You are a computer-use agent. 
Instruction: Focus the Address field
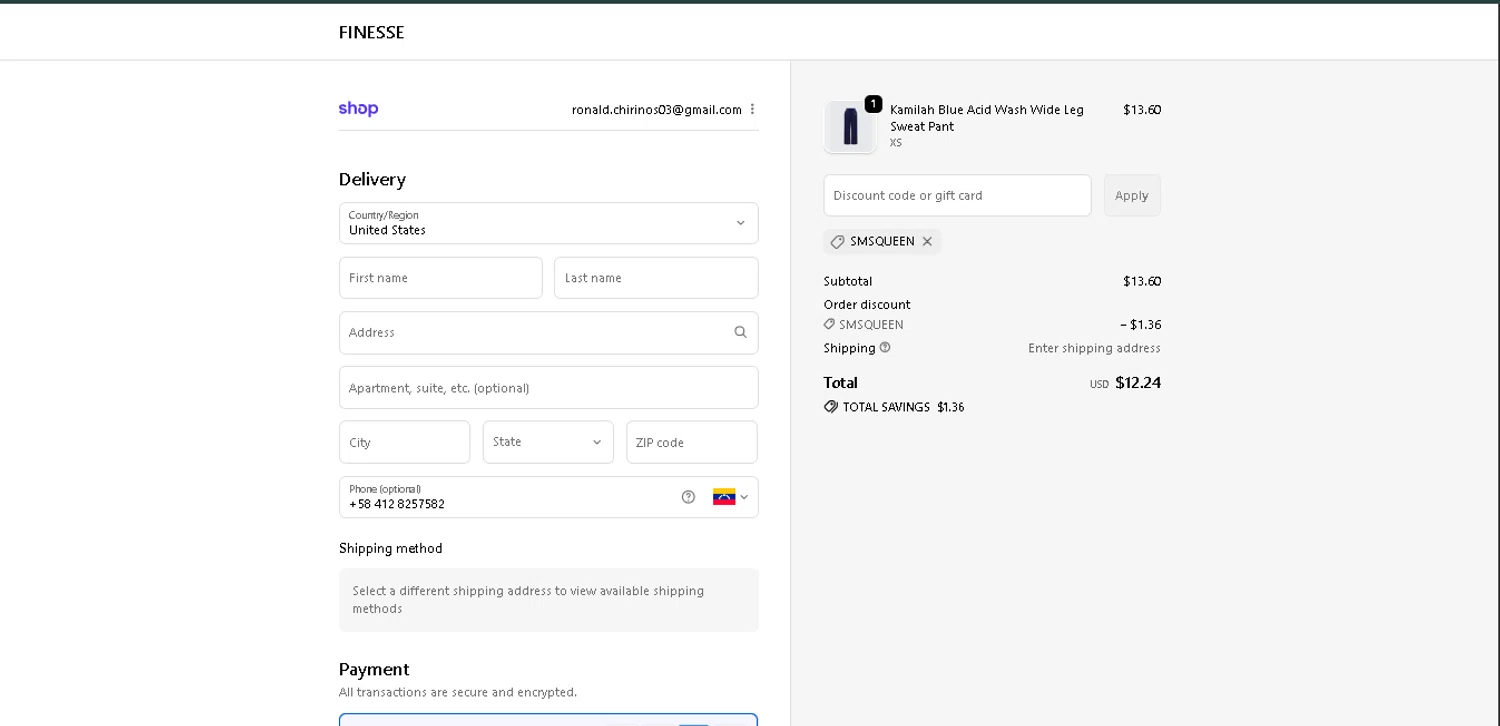click(x=548, y=332)
